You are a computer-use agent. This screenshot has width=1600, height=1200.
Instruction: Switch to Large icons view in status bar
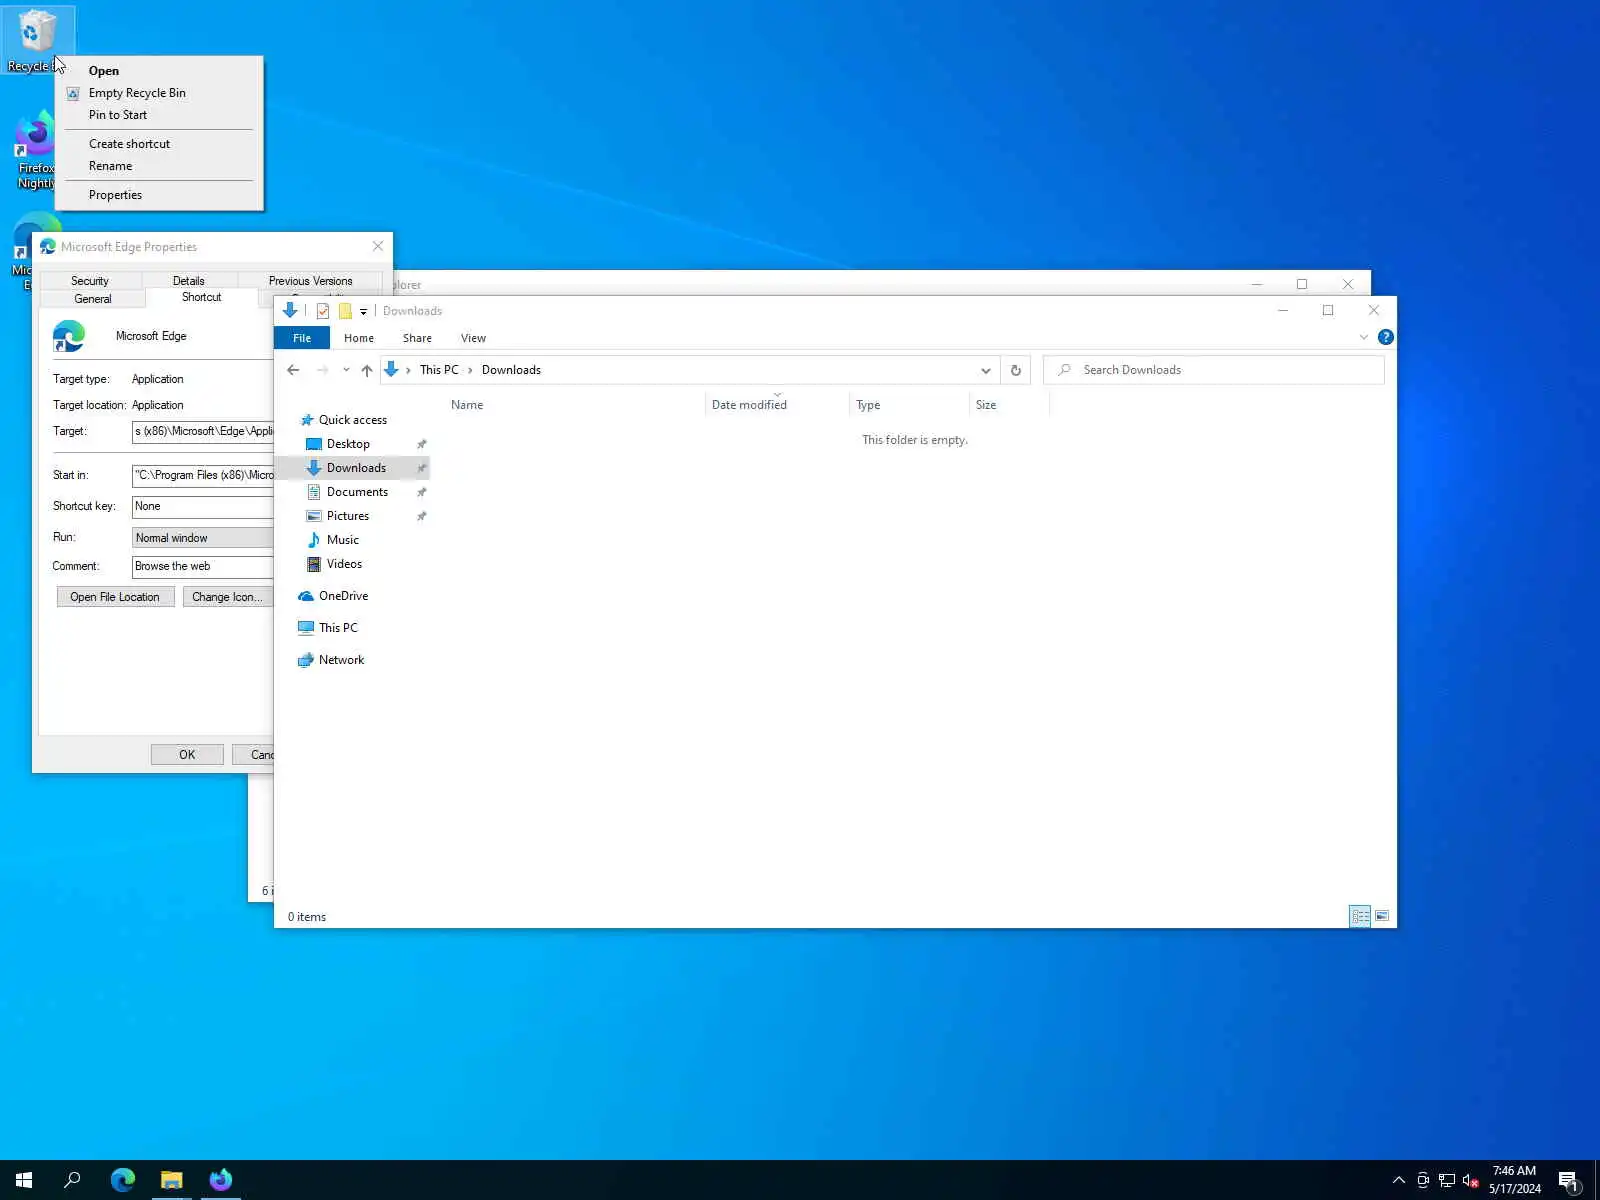pyautogui.click(x=1382, y=916)
